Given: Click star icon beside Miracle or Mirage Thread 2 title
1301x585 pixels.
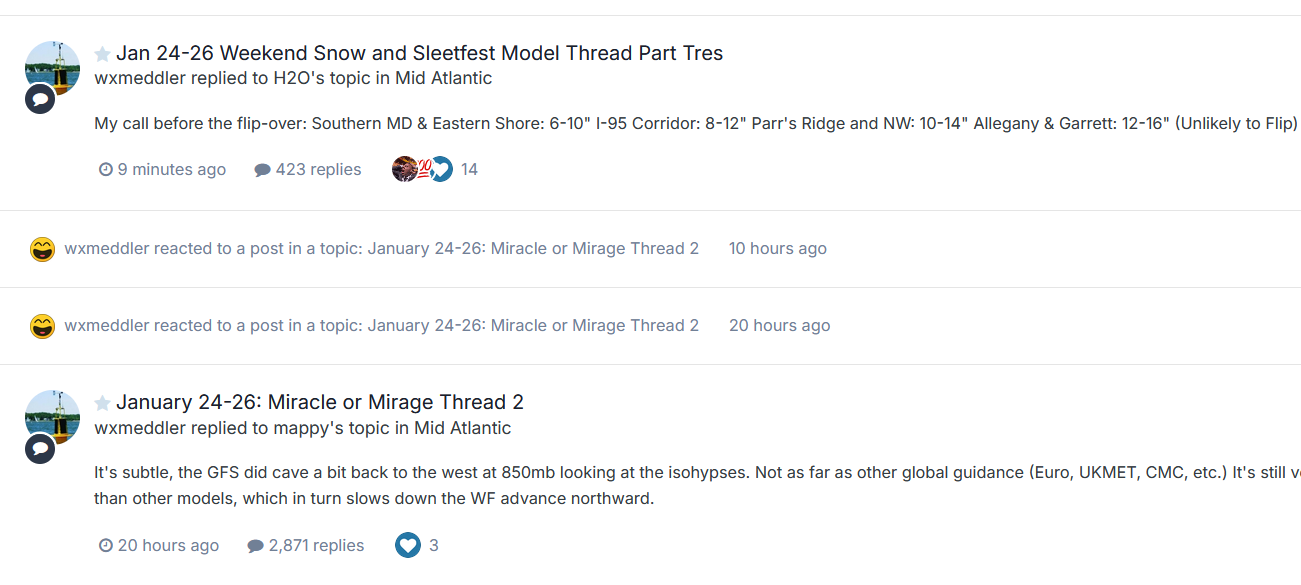Looking at the screenshot, I should pos(102,403).
